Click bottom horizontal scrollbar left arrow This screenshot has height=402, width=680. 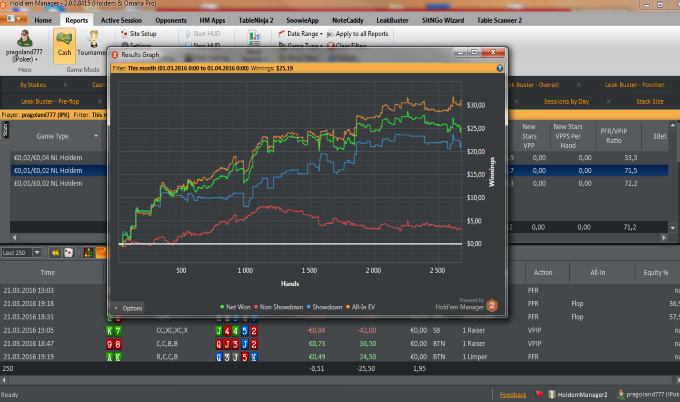click(x=4, y=380)
